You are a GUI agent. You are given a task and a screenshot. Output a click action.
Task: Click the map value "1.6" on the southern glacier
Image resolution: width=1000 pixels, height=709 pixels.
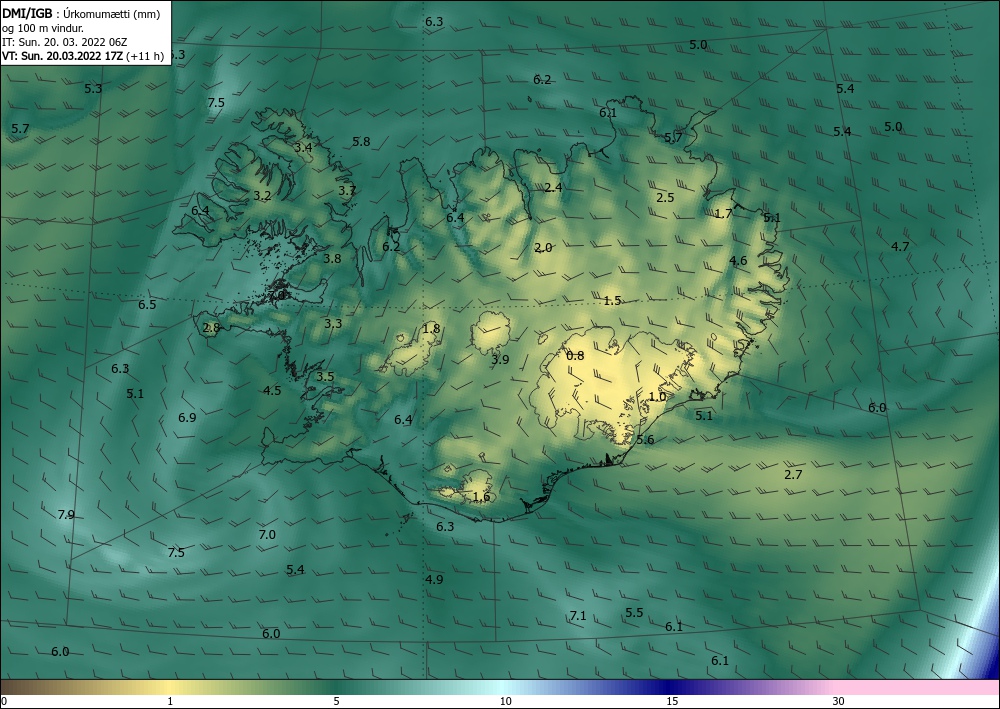[x=482, y=497]
